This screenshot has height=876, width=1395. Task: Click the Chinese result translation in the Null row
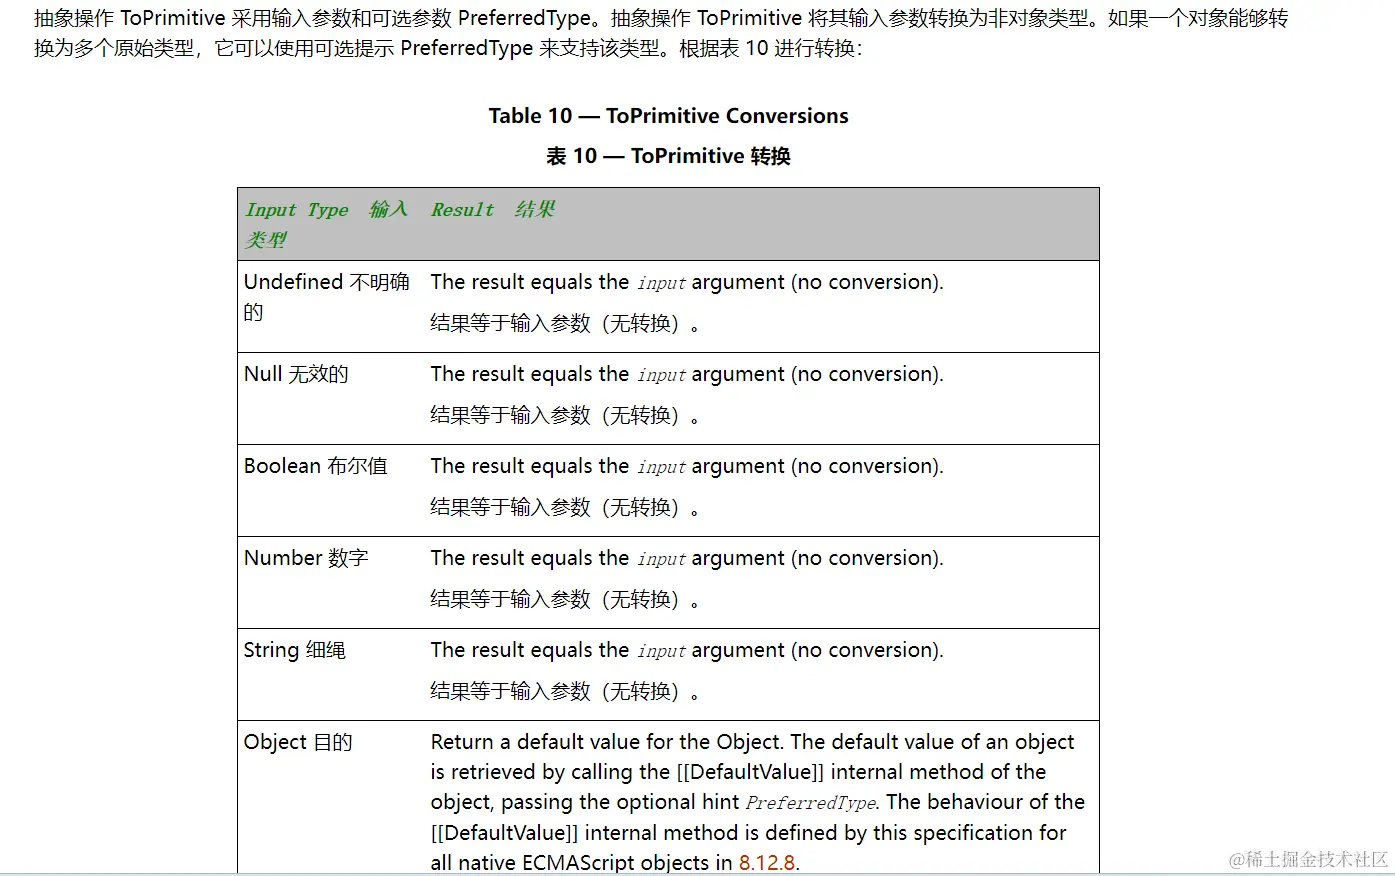click(x=565, y=415)
